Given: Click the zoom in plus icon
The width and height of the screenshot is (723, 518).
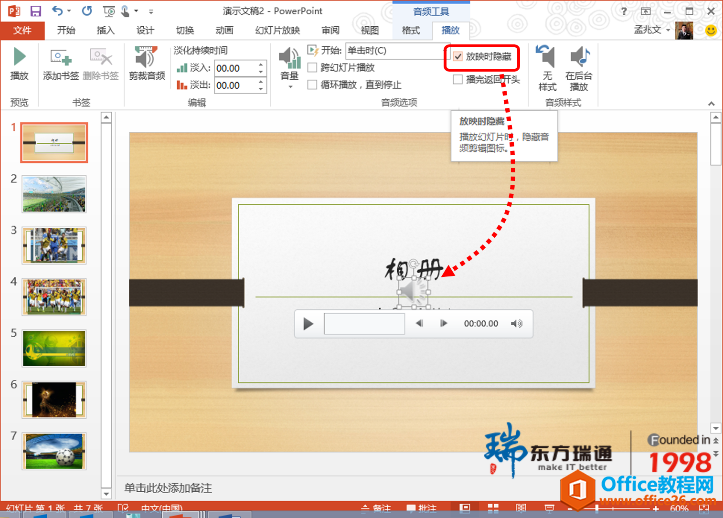Looking at the screenshot, I should click(x=656, y=509).
